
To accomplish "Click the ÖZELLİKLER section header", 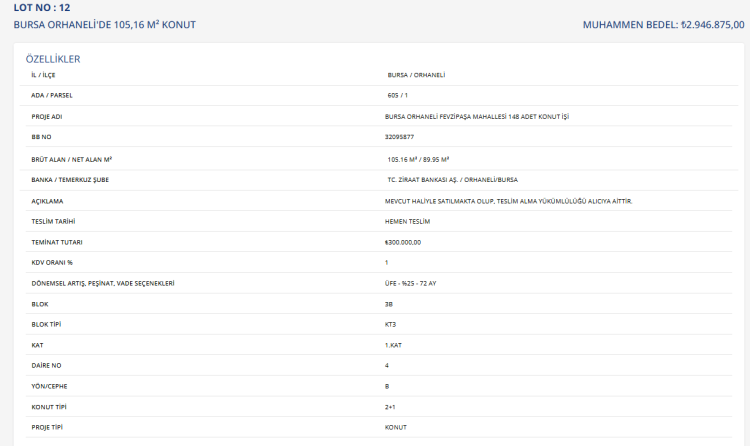I will tap(53, 59).
